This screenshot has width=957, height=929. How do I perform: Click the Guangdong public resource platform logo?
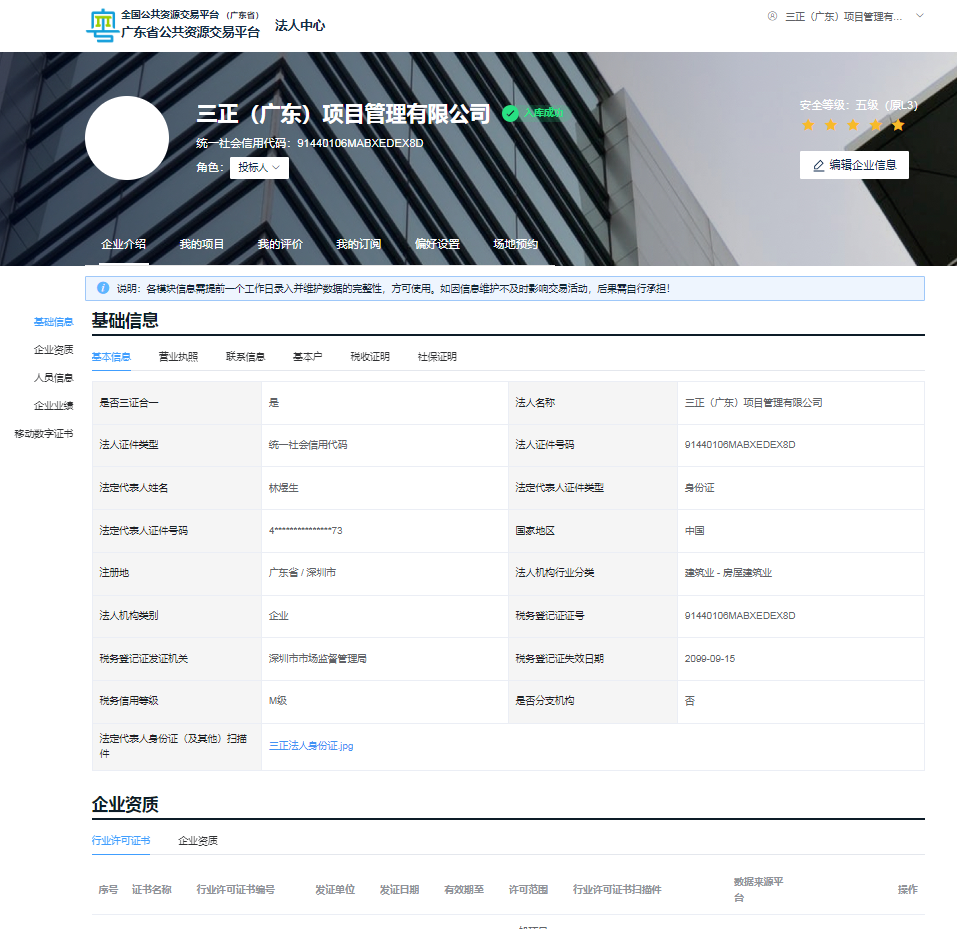click(173, 25)
